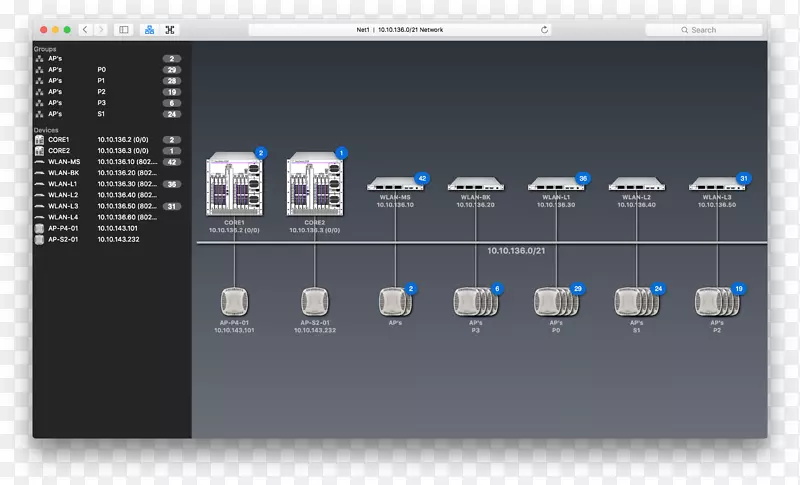Viewport: 800px width, 485px height.
Task: Select the CORE1 switch icon in the diagram
Action: click(x=233, y=185)
